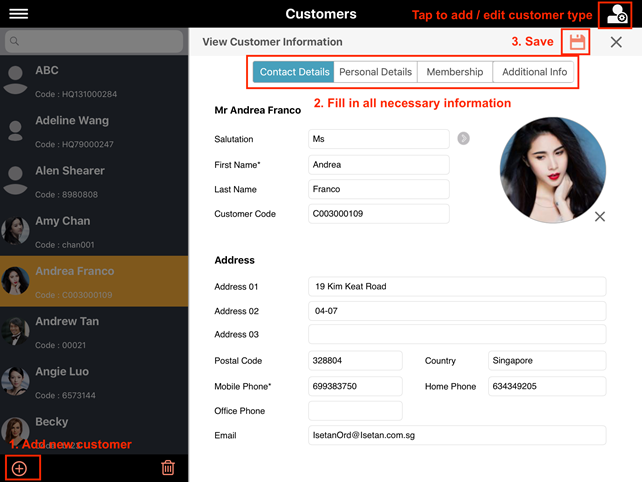Viewport: 642px width, 482px height.
Task: Click Amy Chan's avatar thumbnail
Action: point(15,231)
